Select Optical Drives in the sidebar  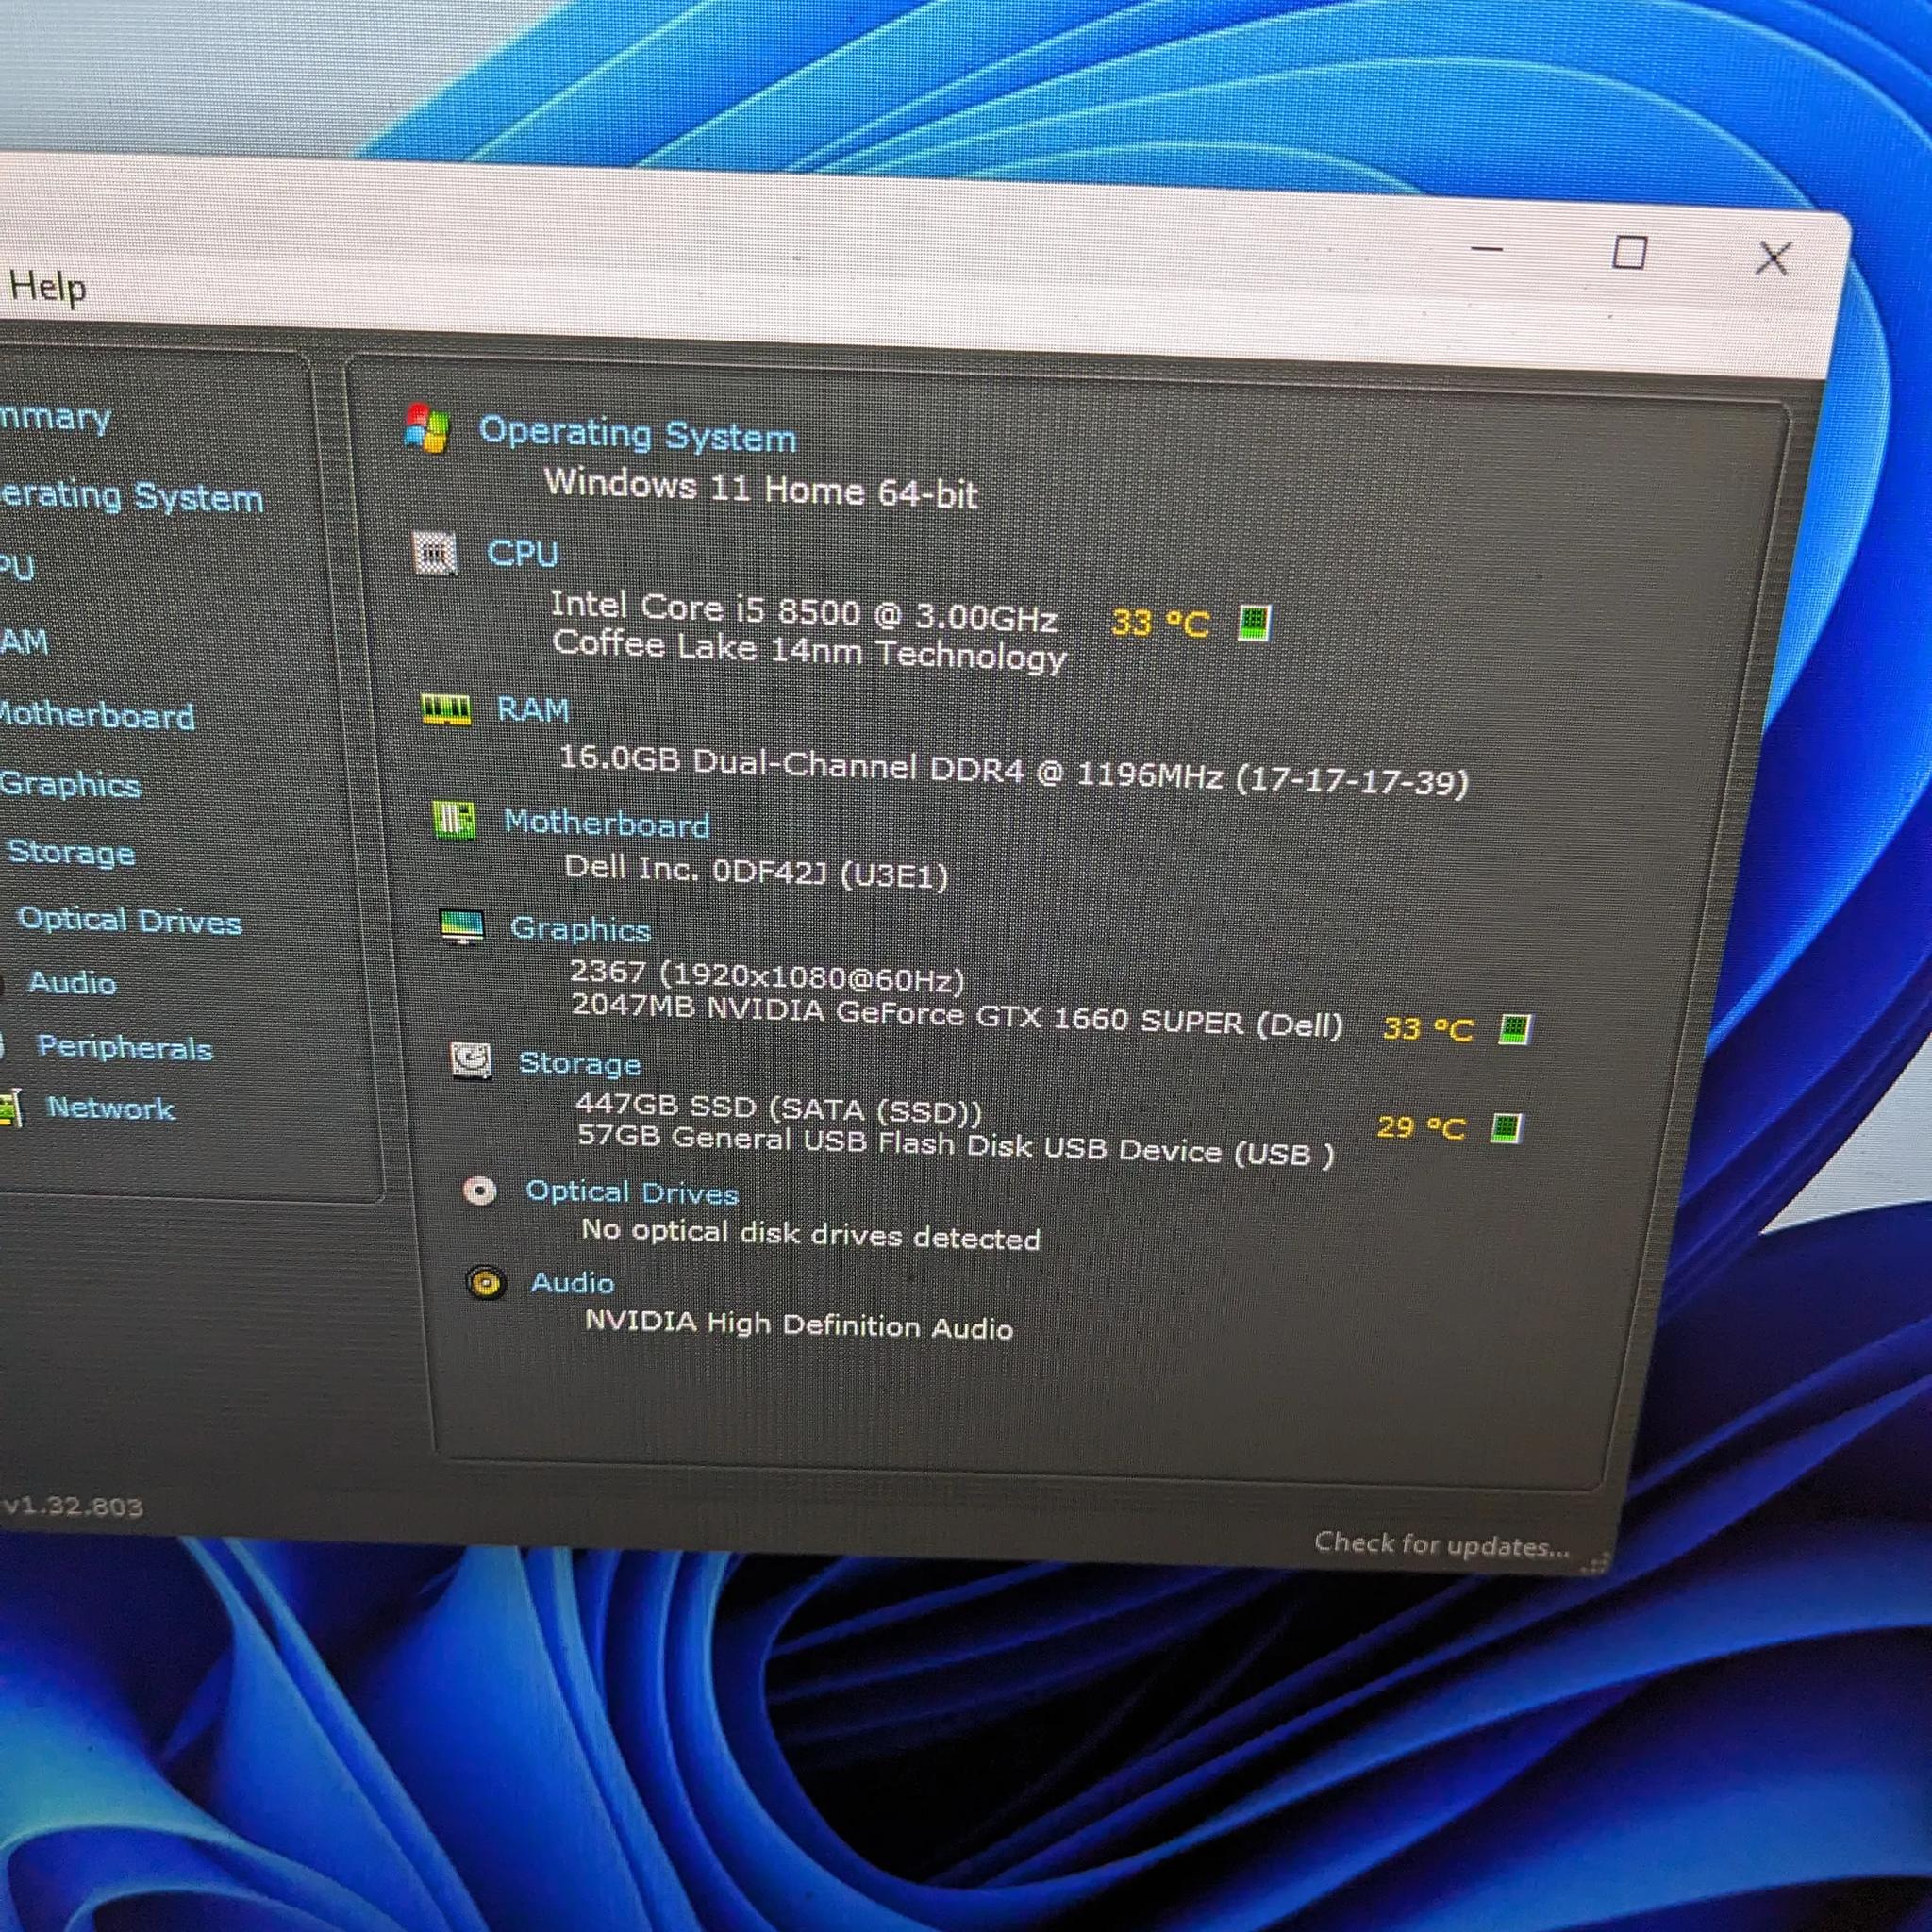130,920
